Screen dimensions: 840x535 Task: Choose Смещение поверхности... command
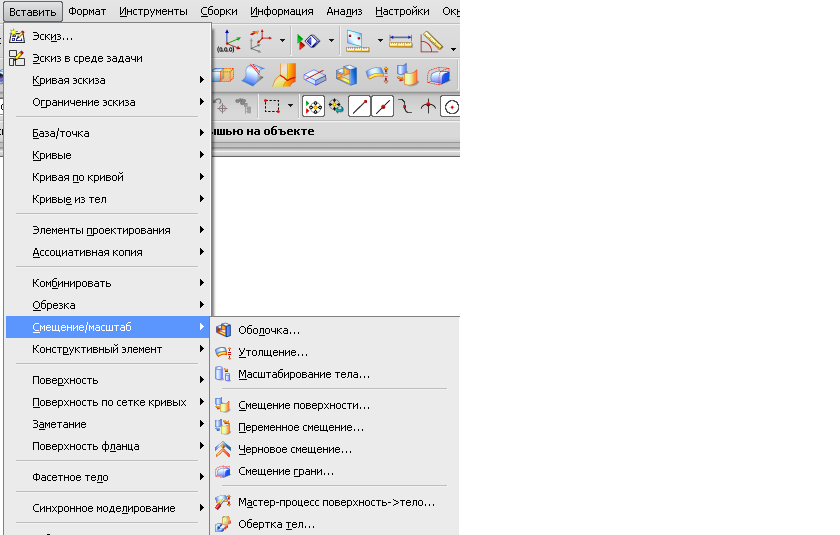coord(335,405)
